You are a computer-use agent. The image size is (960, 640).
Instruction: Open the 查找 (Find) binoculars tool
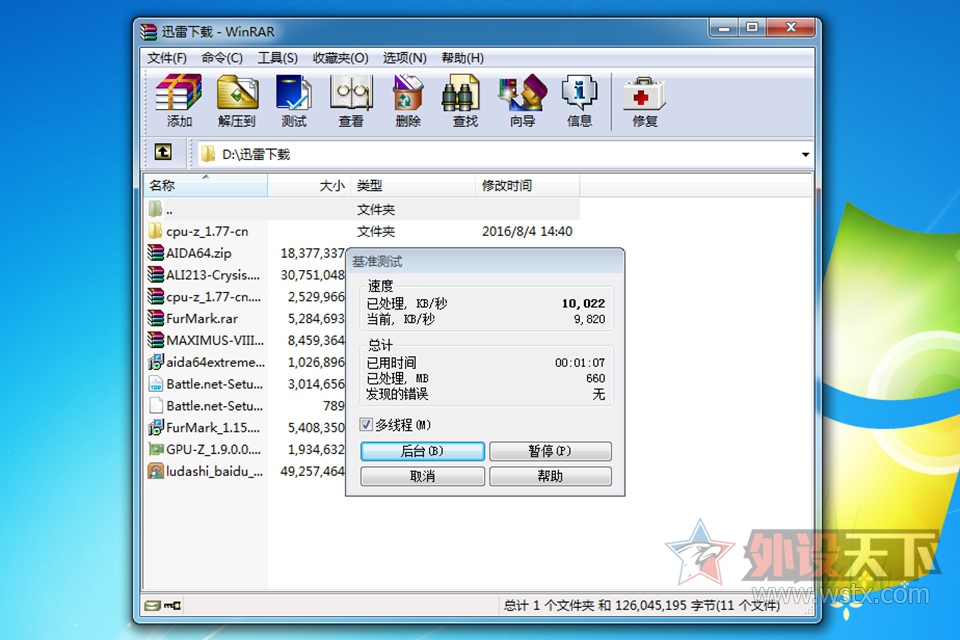(x=465, y=100)
